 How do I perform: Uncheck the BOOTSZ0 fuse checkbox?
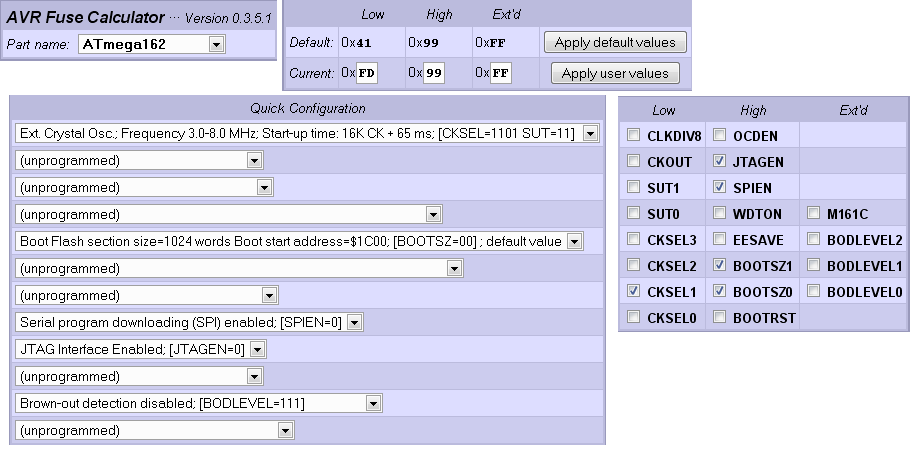(720, 291)
